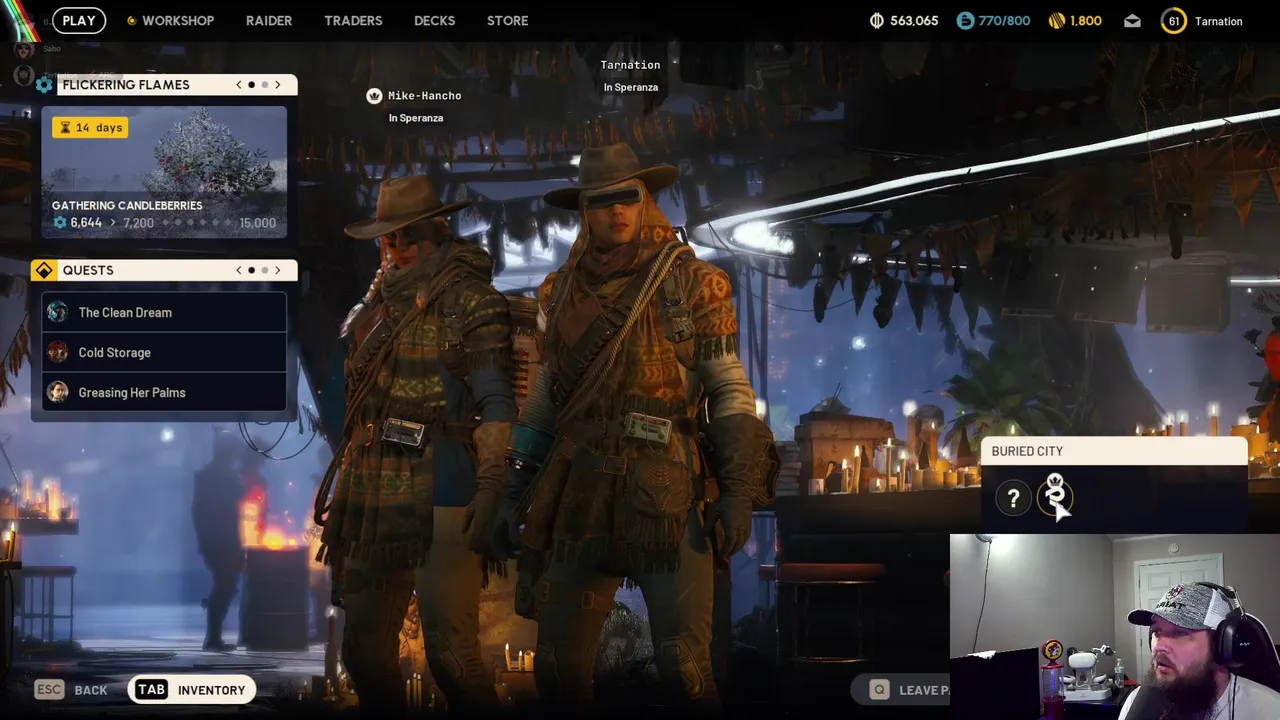The image size is (1280, 720).
Task: Open the RAIDER tab
Action: (269, 20)
